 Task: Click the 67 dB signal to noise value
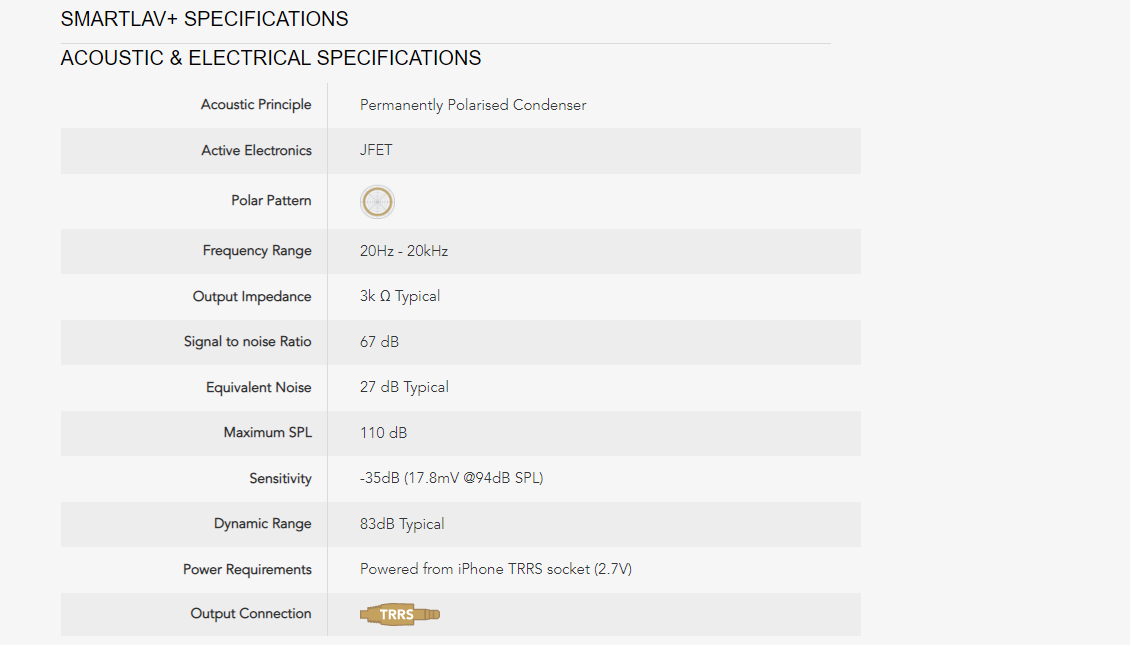(x=379, y=342)
